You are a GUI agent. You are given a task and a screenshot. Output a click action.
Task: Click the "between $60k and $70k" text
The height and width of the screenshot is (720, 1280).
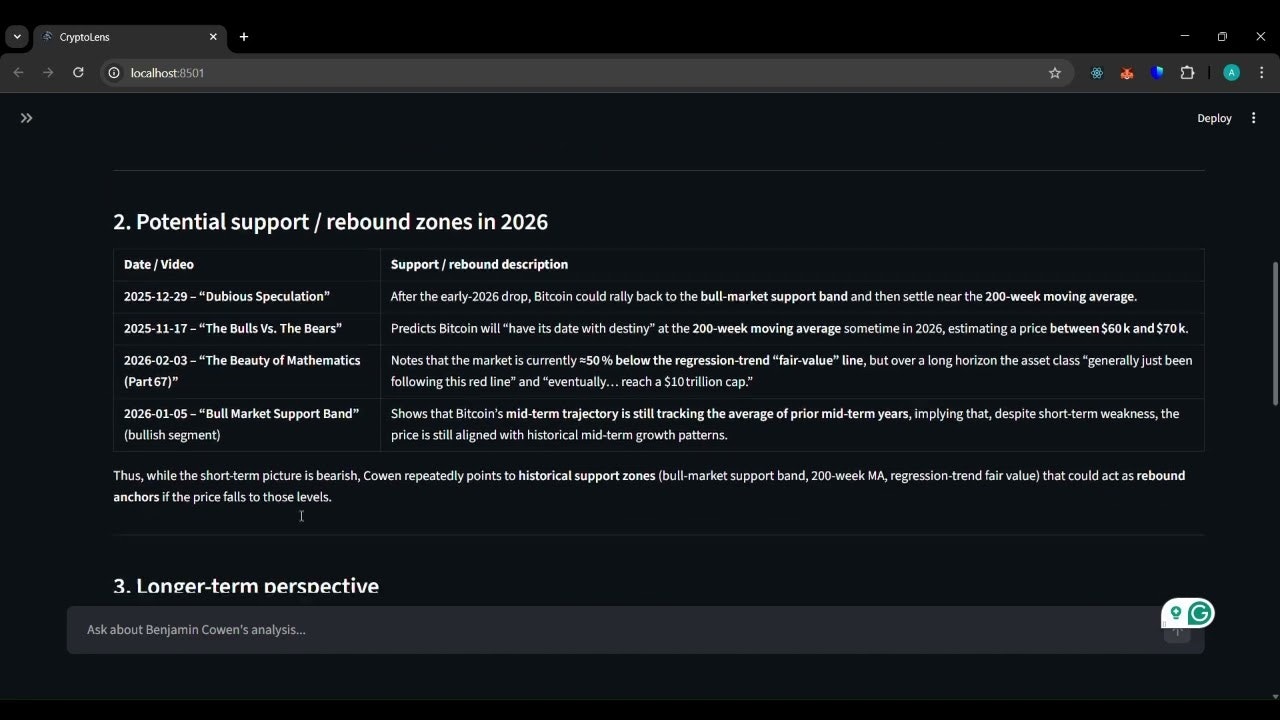[1118, 329]
